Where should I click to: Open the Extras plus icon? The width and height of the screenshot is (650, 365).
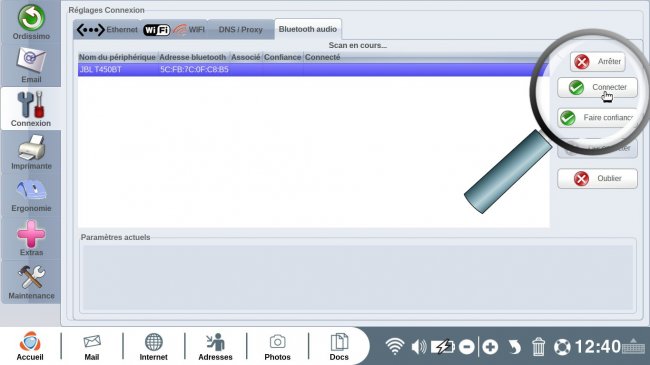click(31, 238)
